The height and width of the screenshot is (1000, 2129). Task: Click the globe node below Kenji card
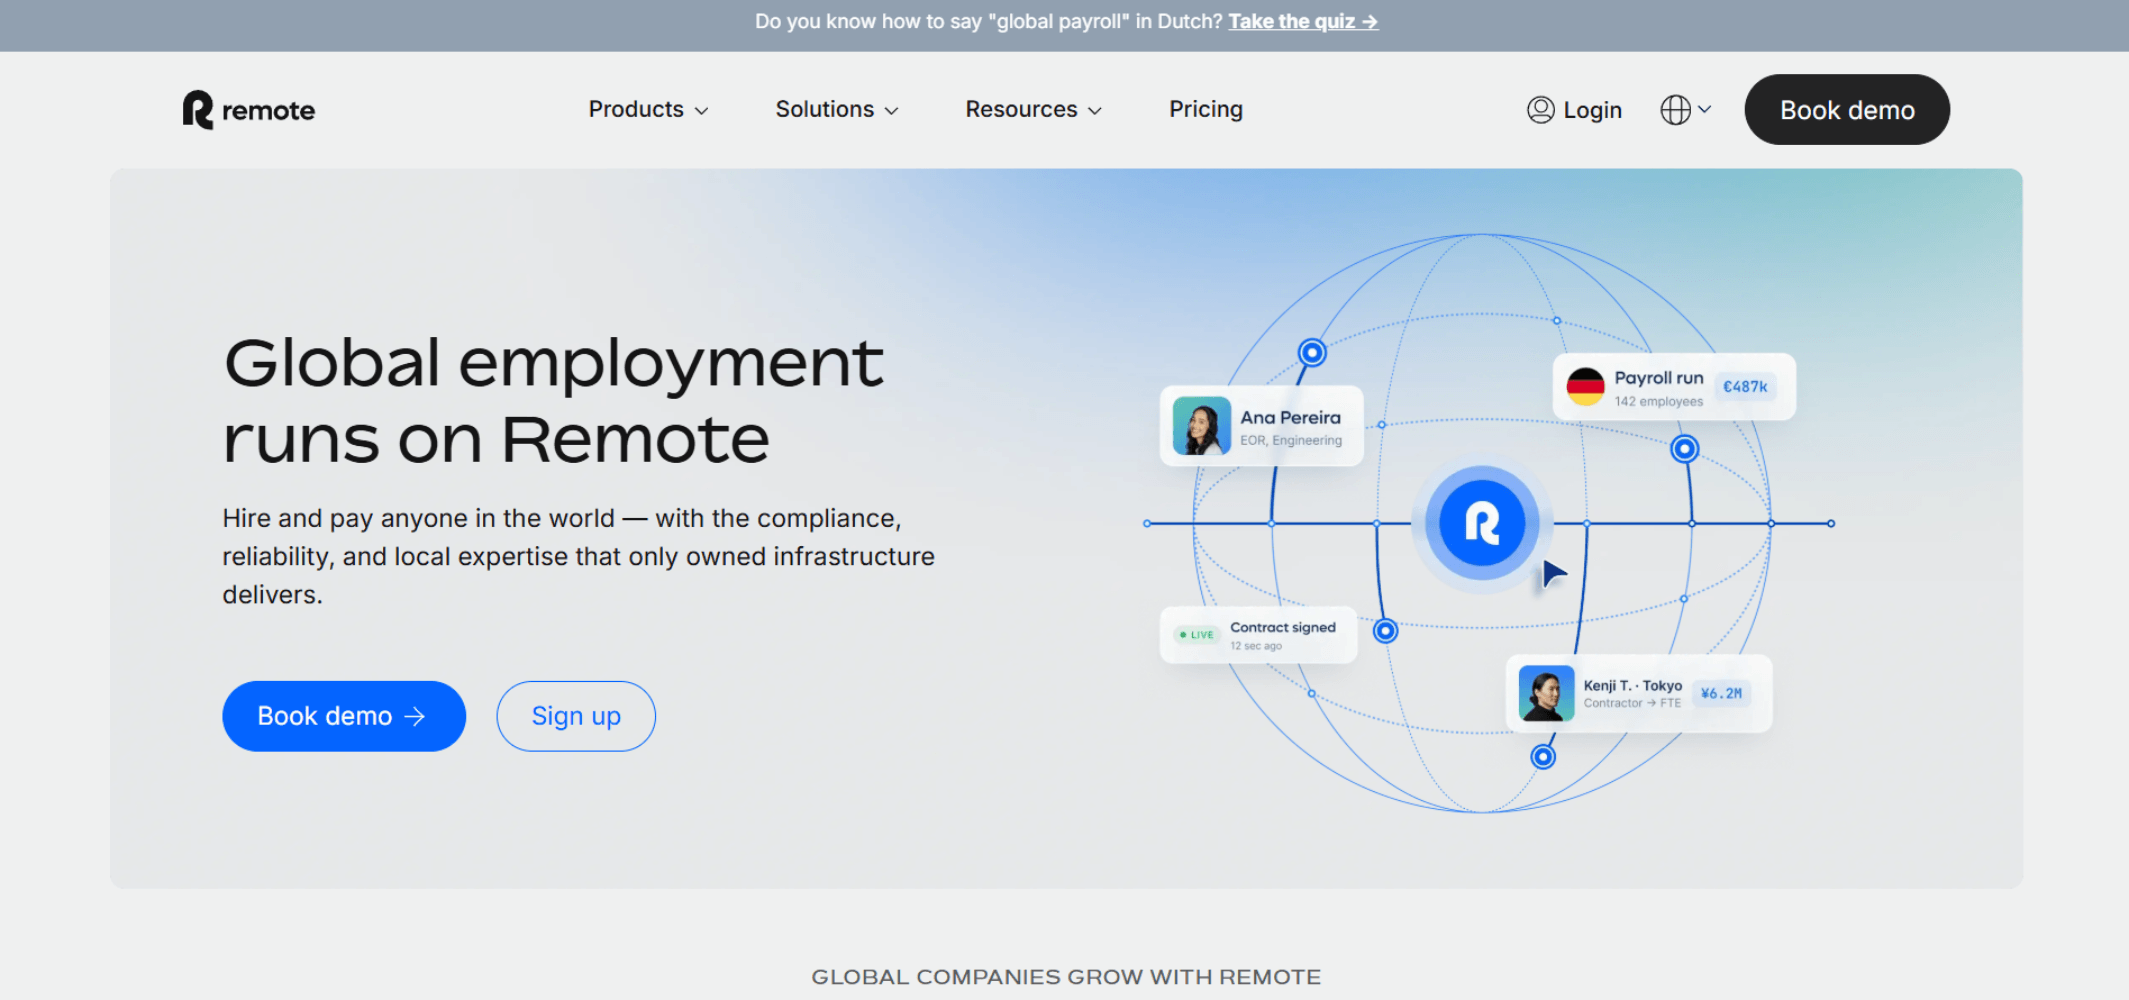pos(1543,757)
